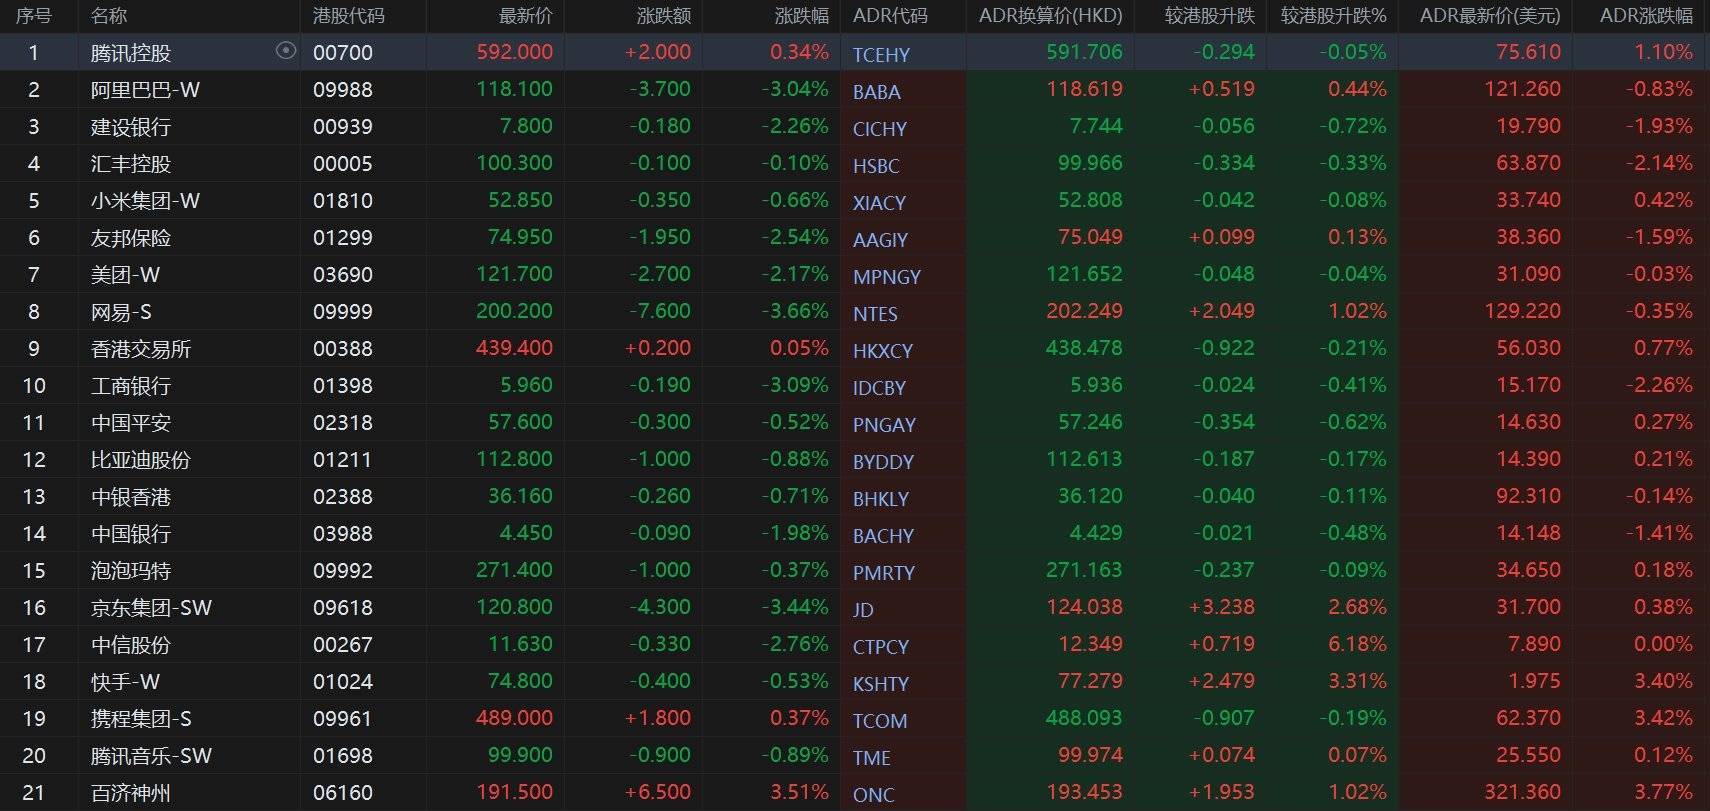Sort by 最新价 column header
Image resolution: width=1710 pixels, height=811 pixels.
pyautogui.click(x=525, y=16)
